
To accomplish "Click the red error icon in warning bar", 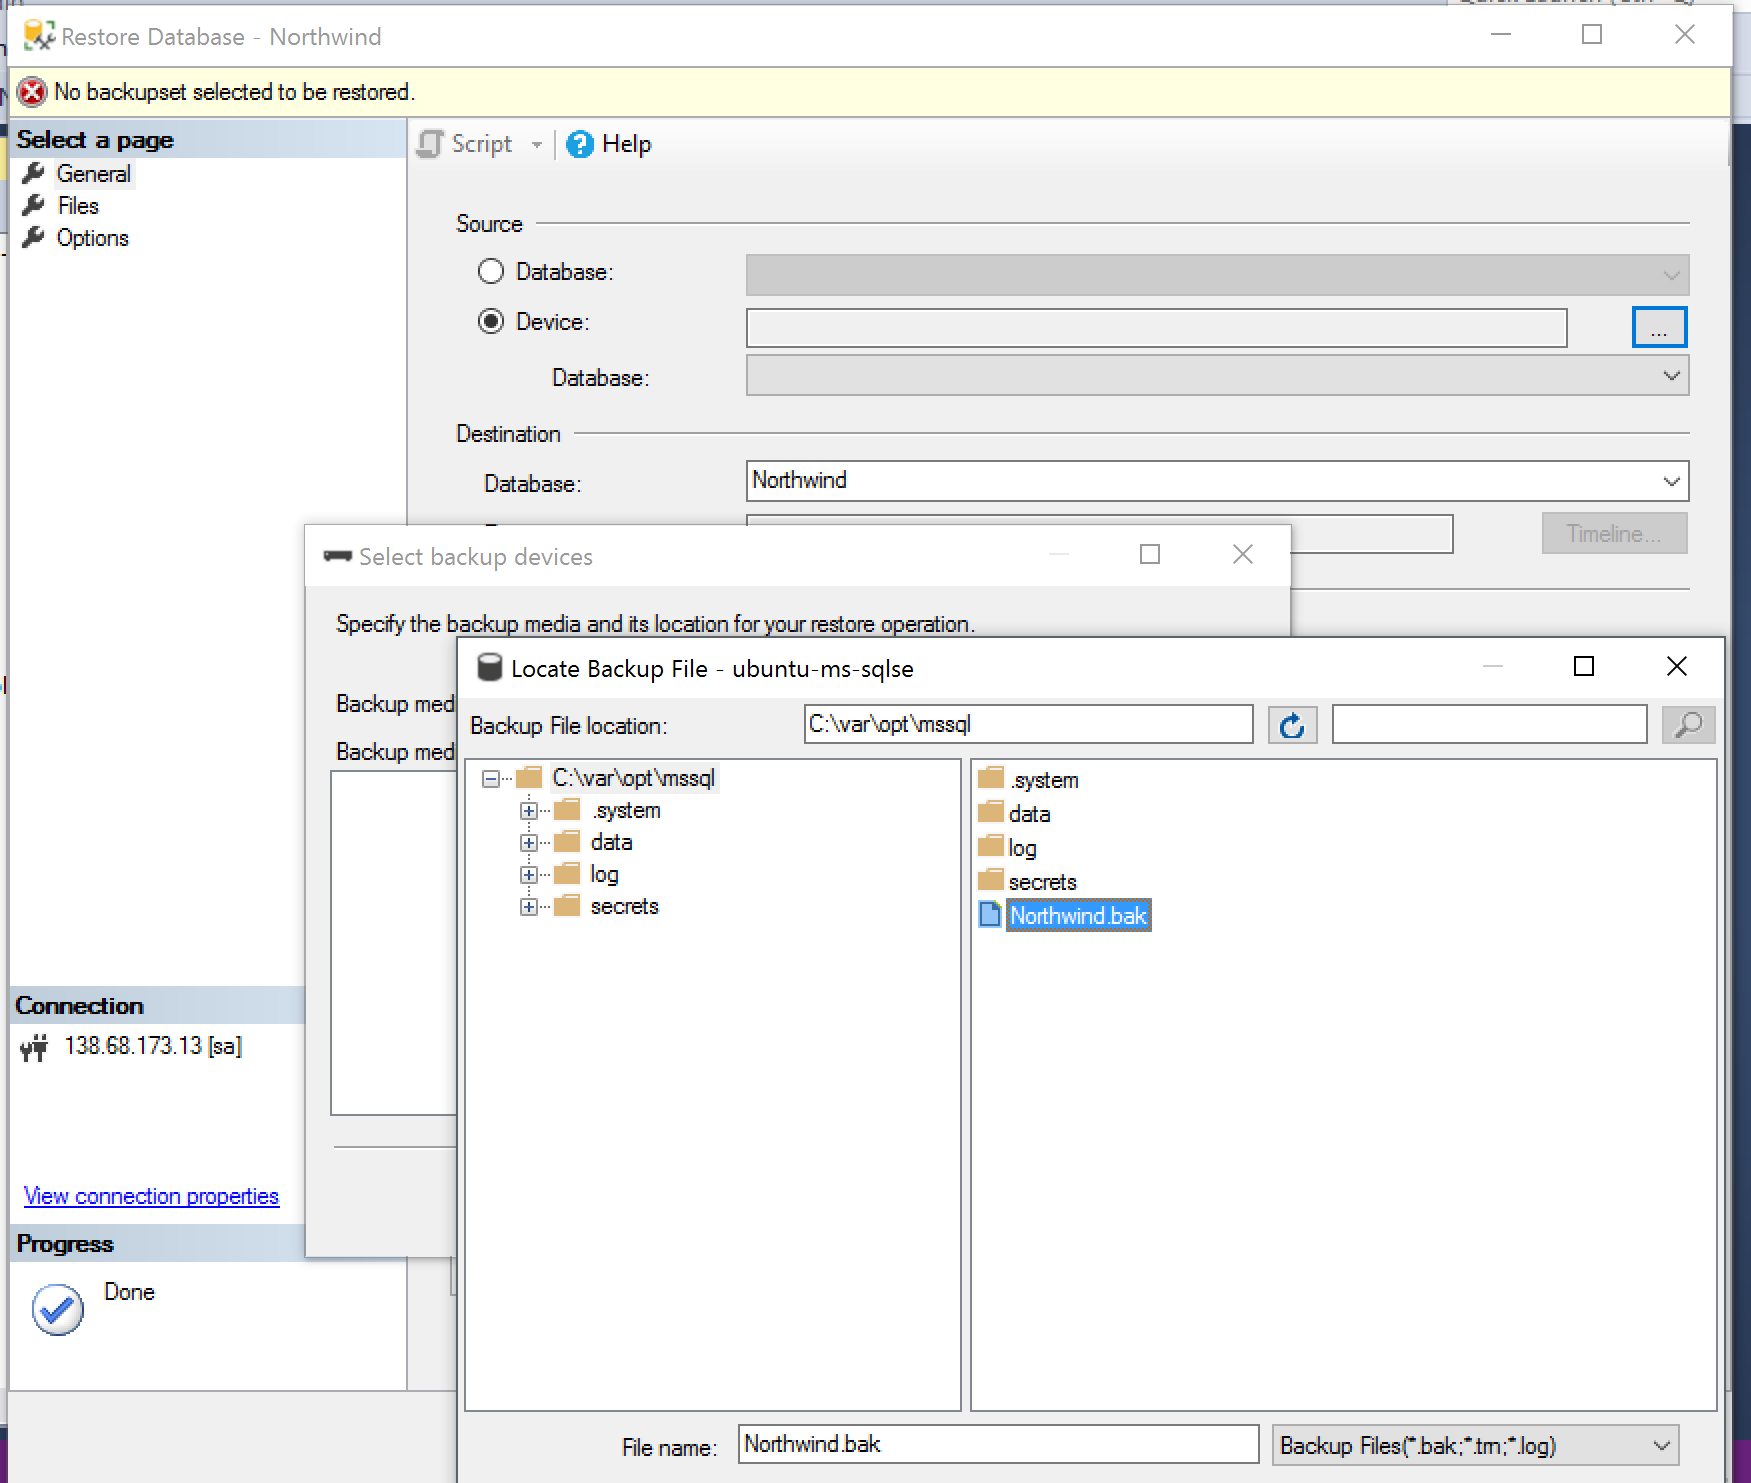I will (32, 93).
